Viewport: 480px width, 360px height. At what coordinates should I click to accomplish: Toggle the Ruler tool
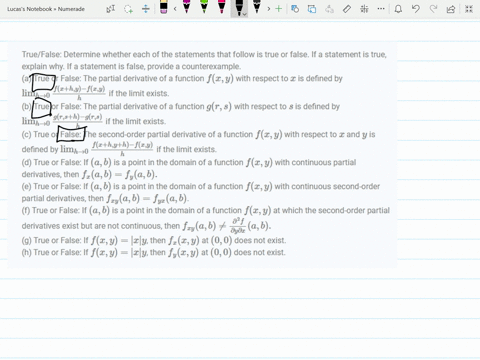coord(347,9)
